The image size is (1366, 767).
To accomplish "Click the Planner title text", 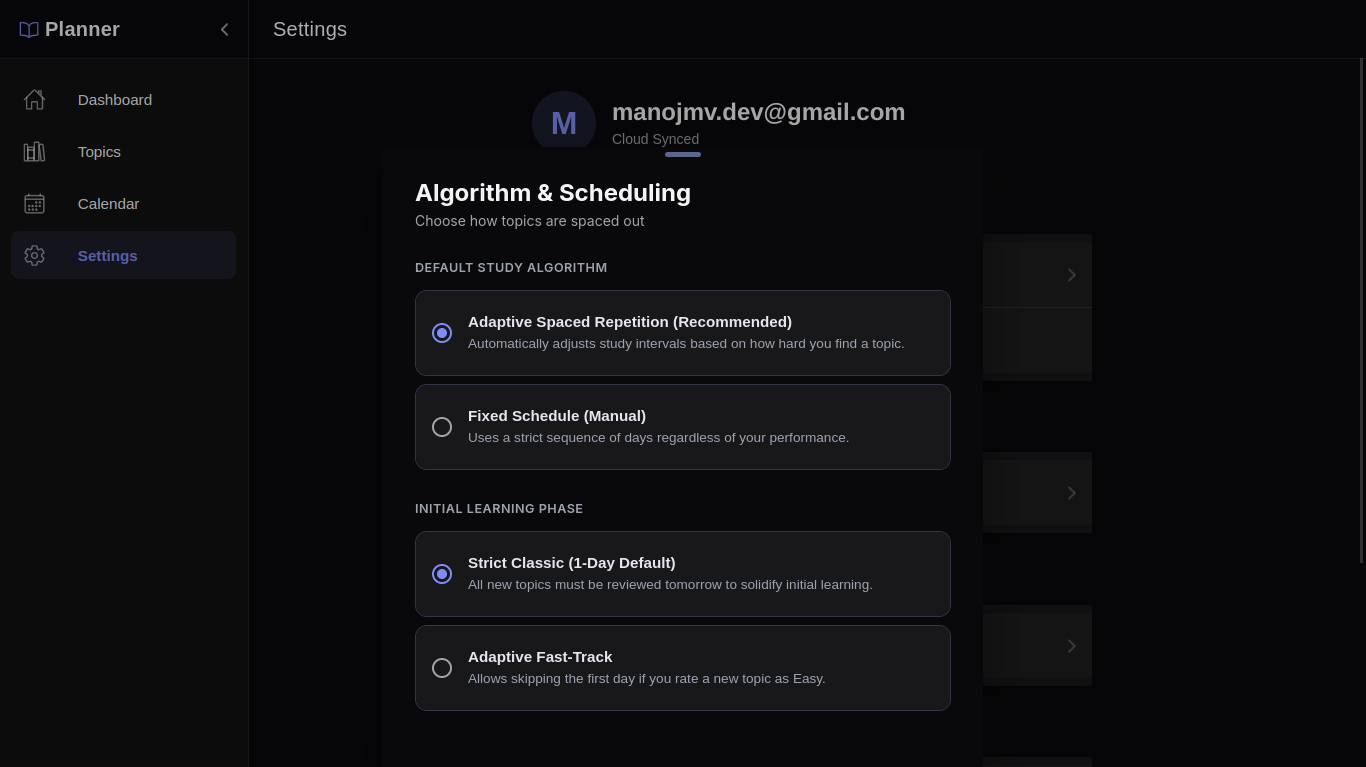I will coord(82,30).
